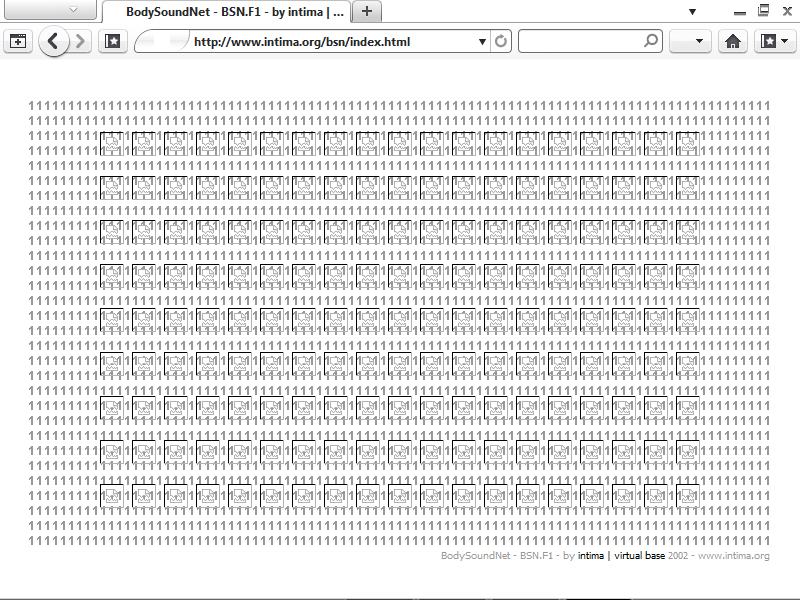Click inside the address bar URL field
Screen dimensions: 800x600
click(x=330, y=42)
